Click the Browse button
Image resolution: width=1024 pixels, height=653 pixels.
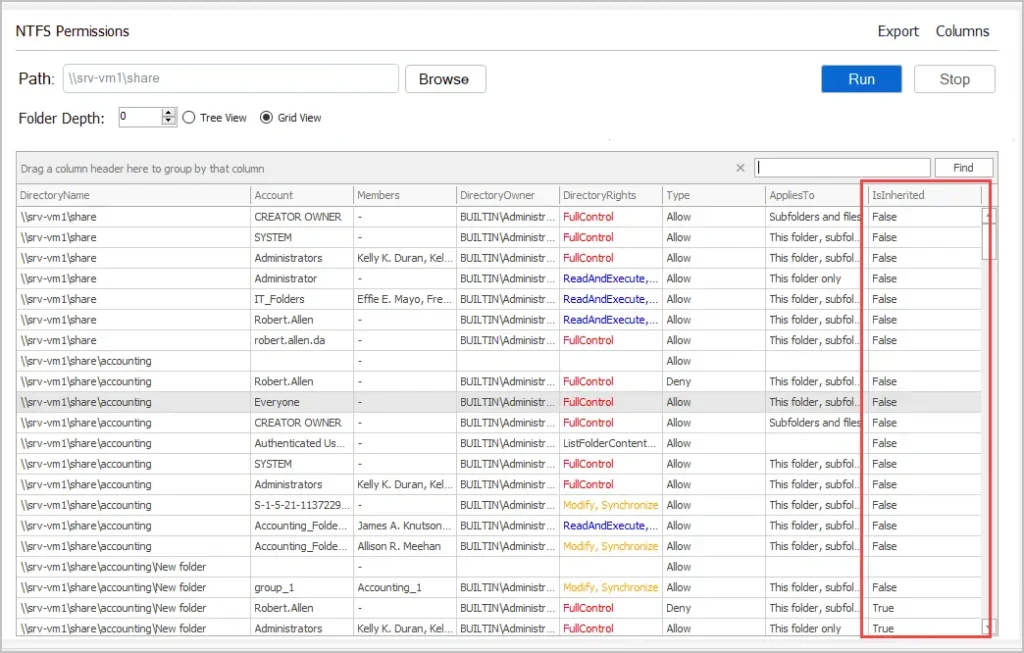coord(445,79)
